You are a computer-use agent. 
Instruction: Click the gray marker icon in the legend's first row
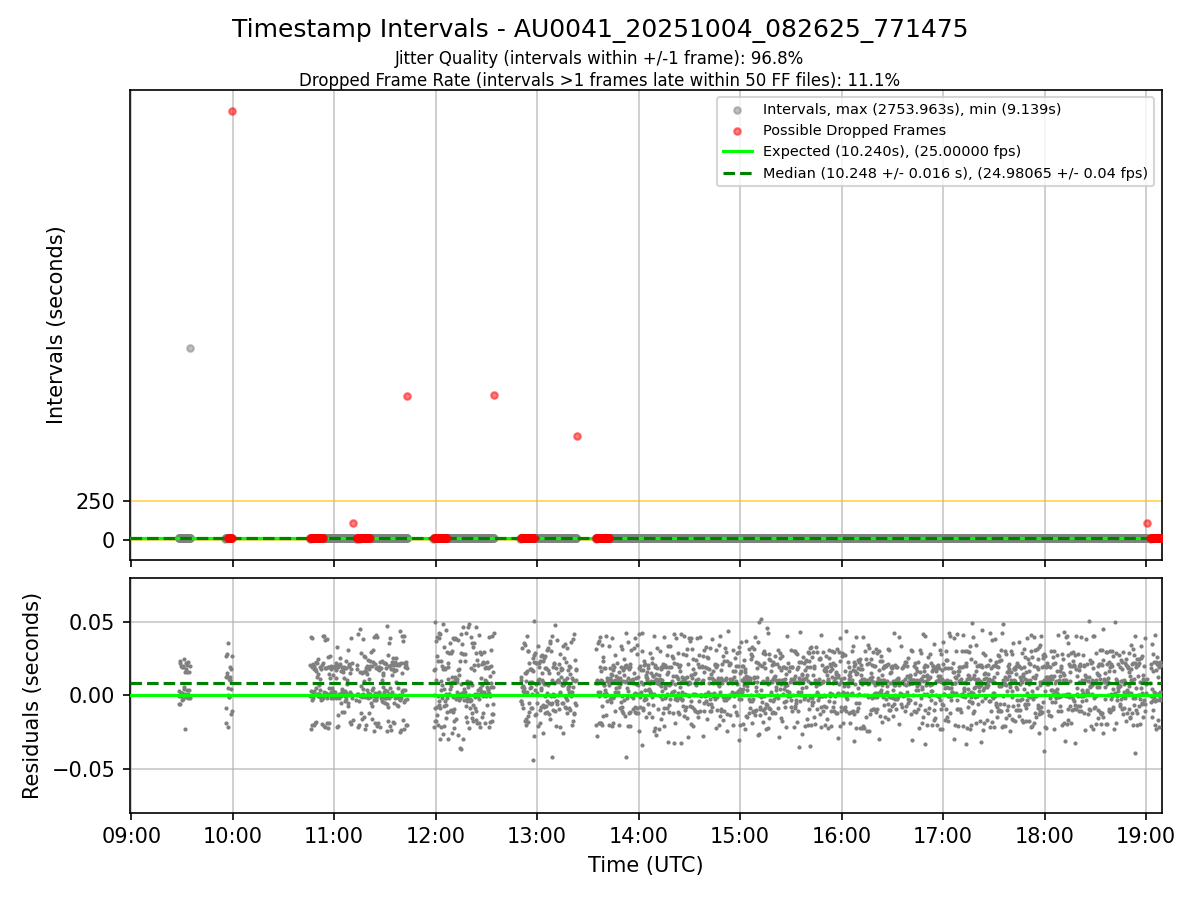[x=737, y=109]
